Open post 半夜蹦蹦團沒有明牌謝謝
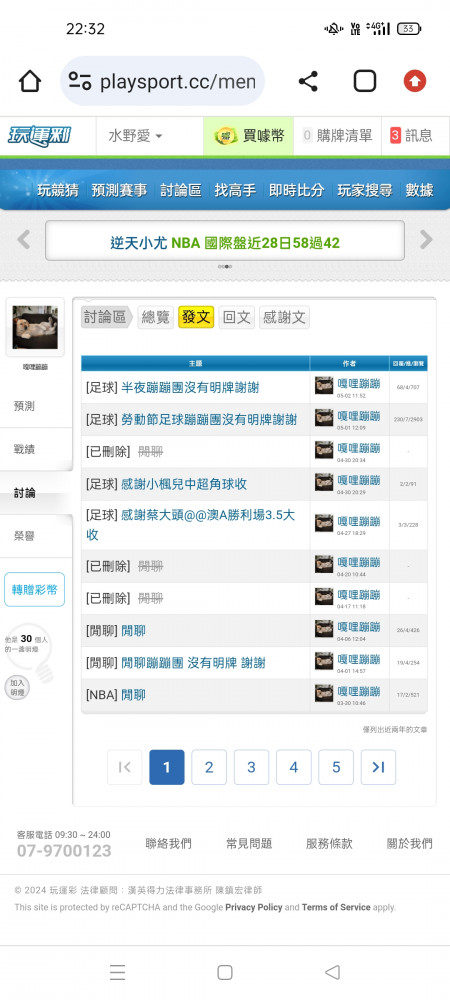 190,388
